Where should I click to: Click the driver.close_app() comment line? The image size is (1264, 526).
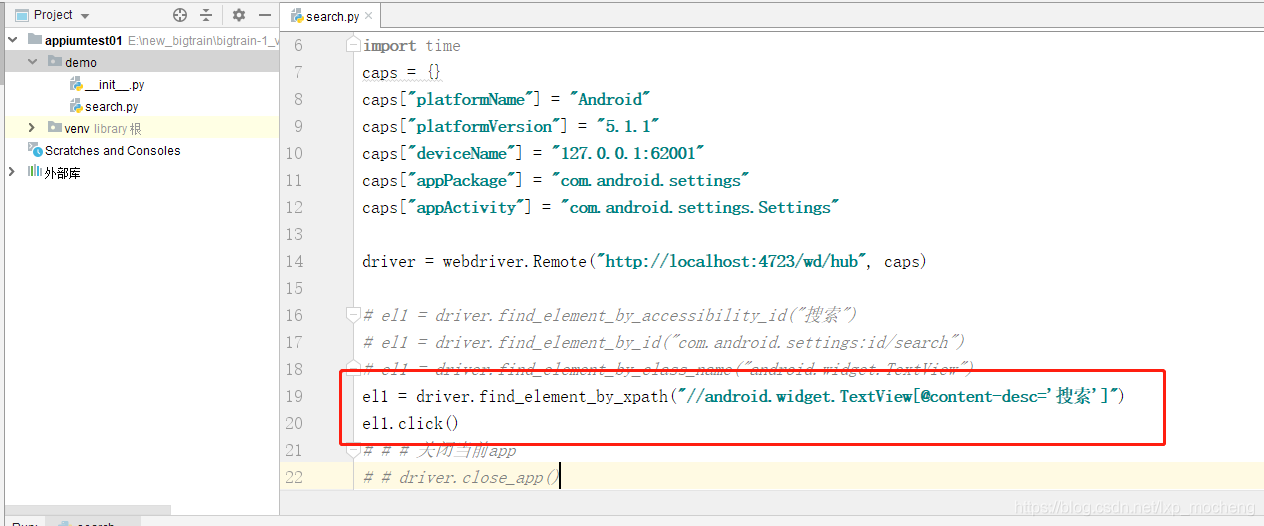coord(460,478)
